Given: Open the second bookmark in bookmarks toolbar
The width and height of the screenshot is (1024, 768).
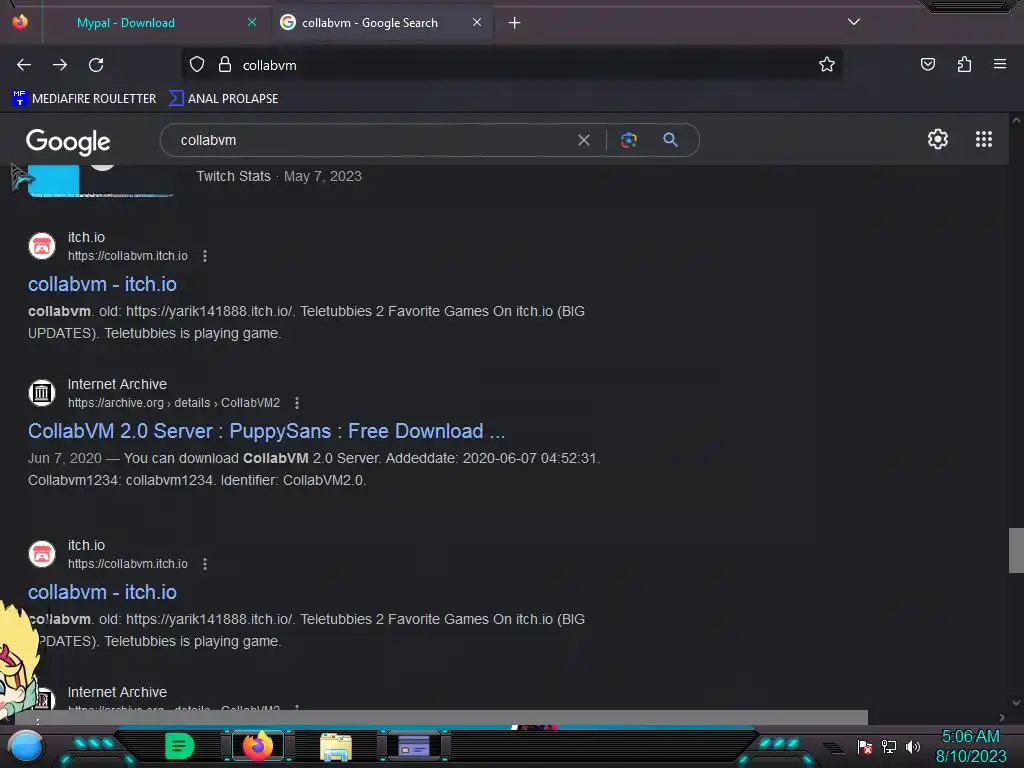Looking at the screenshot, I should (x=223, y=99).
